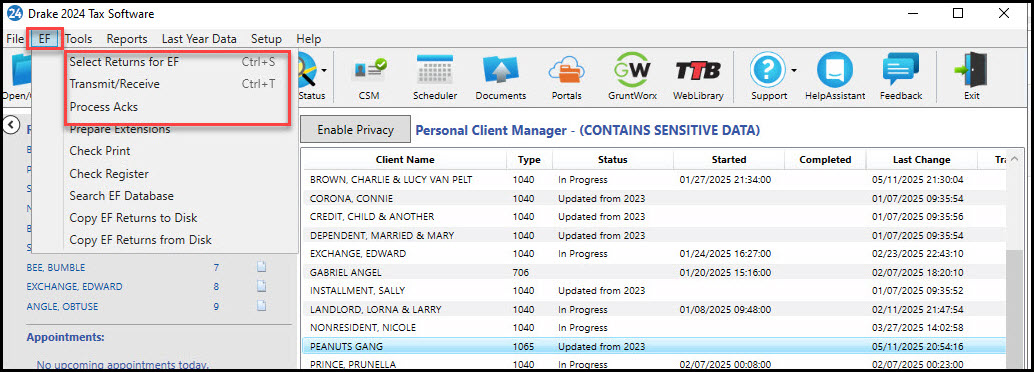Open the Setup menu

pyautogui.click(x=266, y=39)
